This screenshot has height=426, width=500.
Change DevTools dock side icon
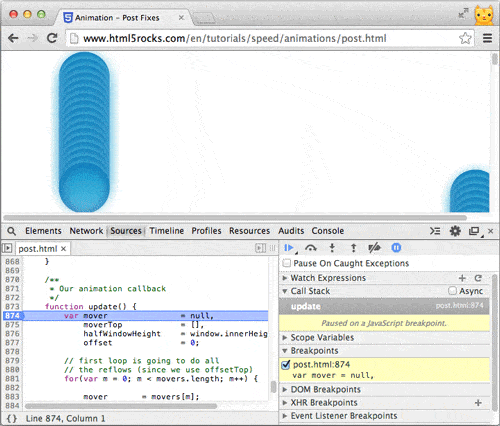pos(474,231)
